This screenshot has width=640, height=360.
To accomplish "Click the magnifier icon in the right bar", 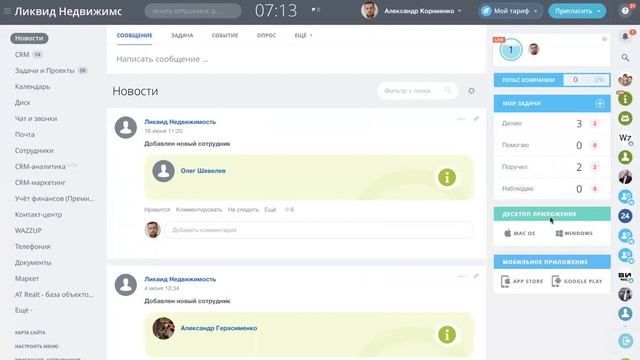I will [625, 58].
